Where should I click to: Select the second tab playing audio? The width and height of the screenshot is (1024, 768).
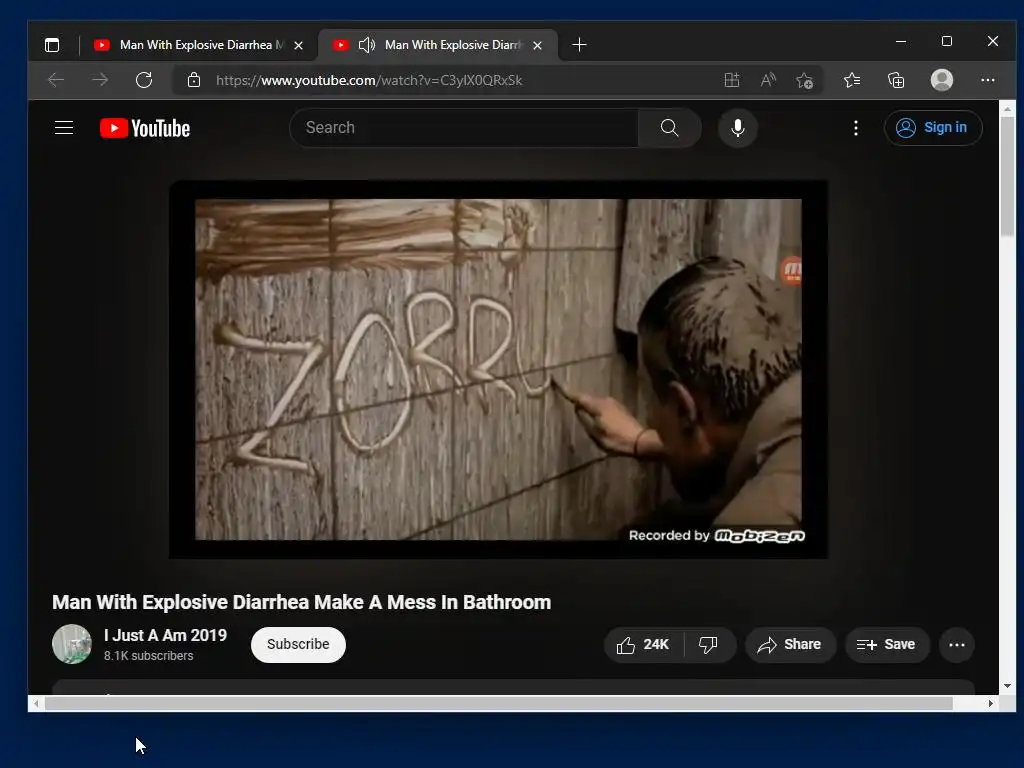pos(438,45)
